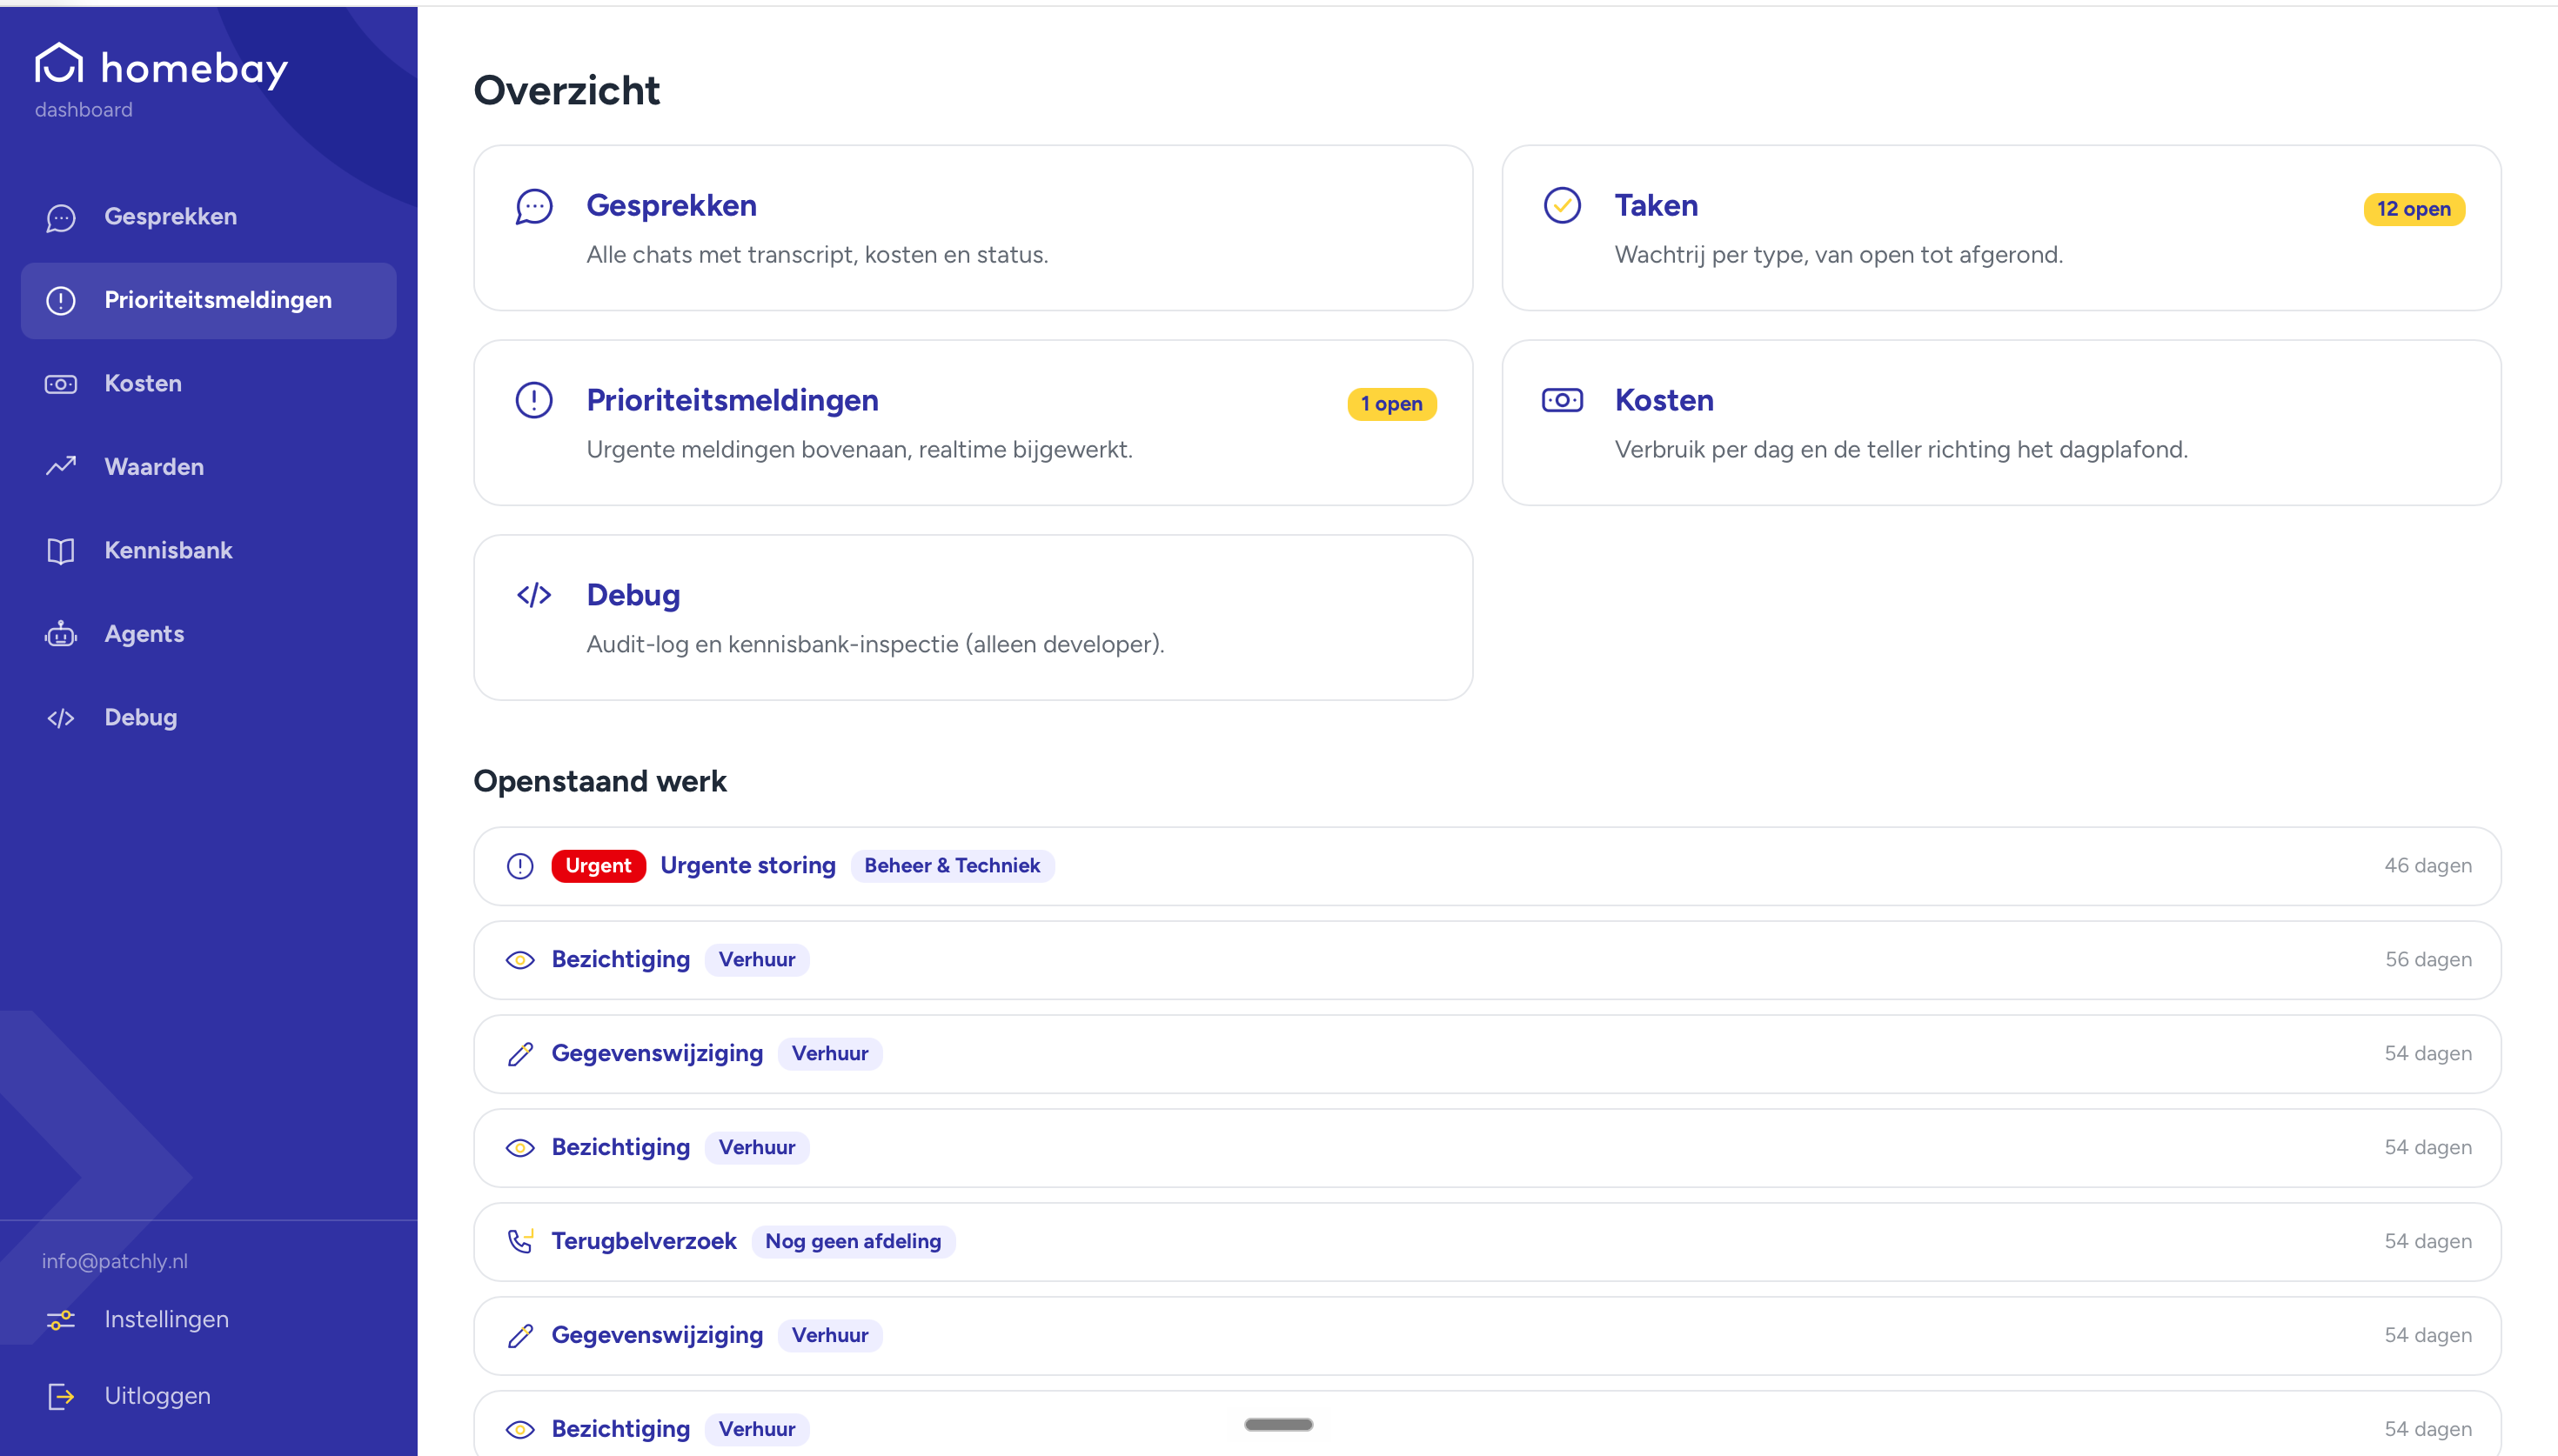Screen dimensions: 2558x1456
Task: Open the Kosten overview card title
Action: click(1664, 401)
